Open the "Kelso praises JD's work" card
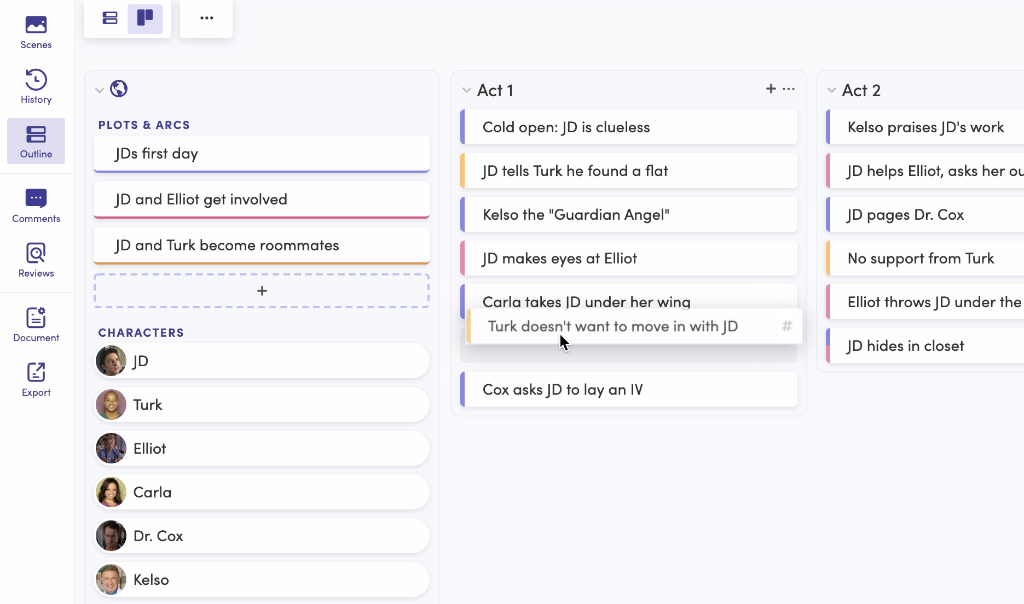This screenshot has height=604, width=1024. click(925, 127)
